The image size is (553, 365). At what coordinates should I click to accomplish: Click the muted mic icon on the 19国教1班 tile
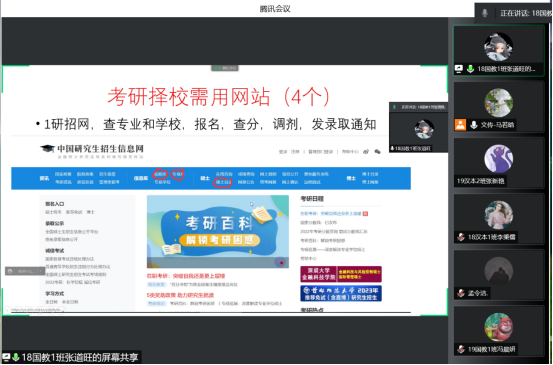click(x=461, y=349)
